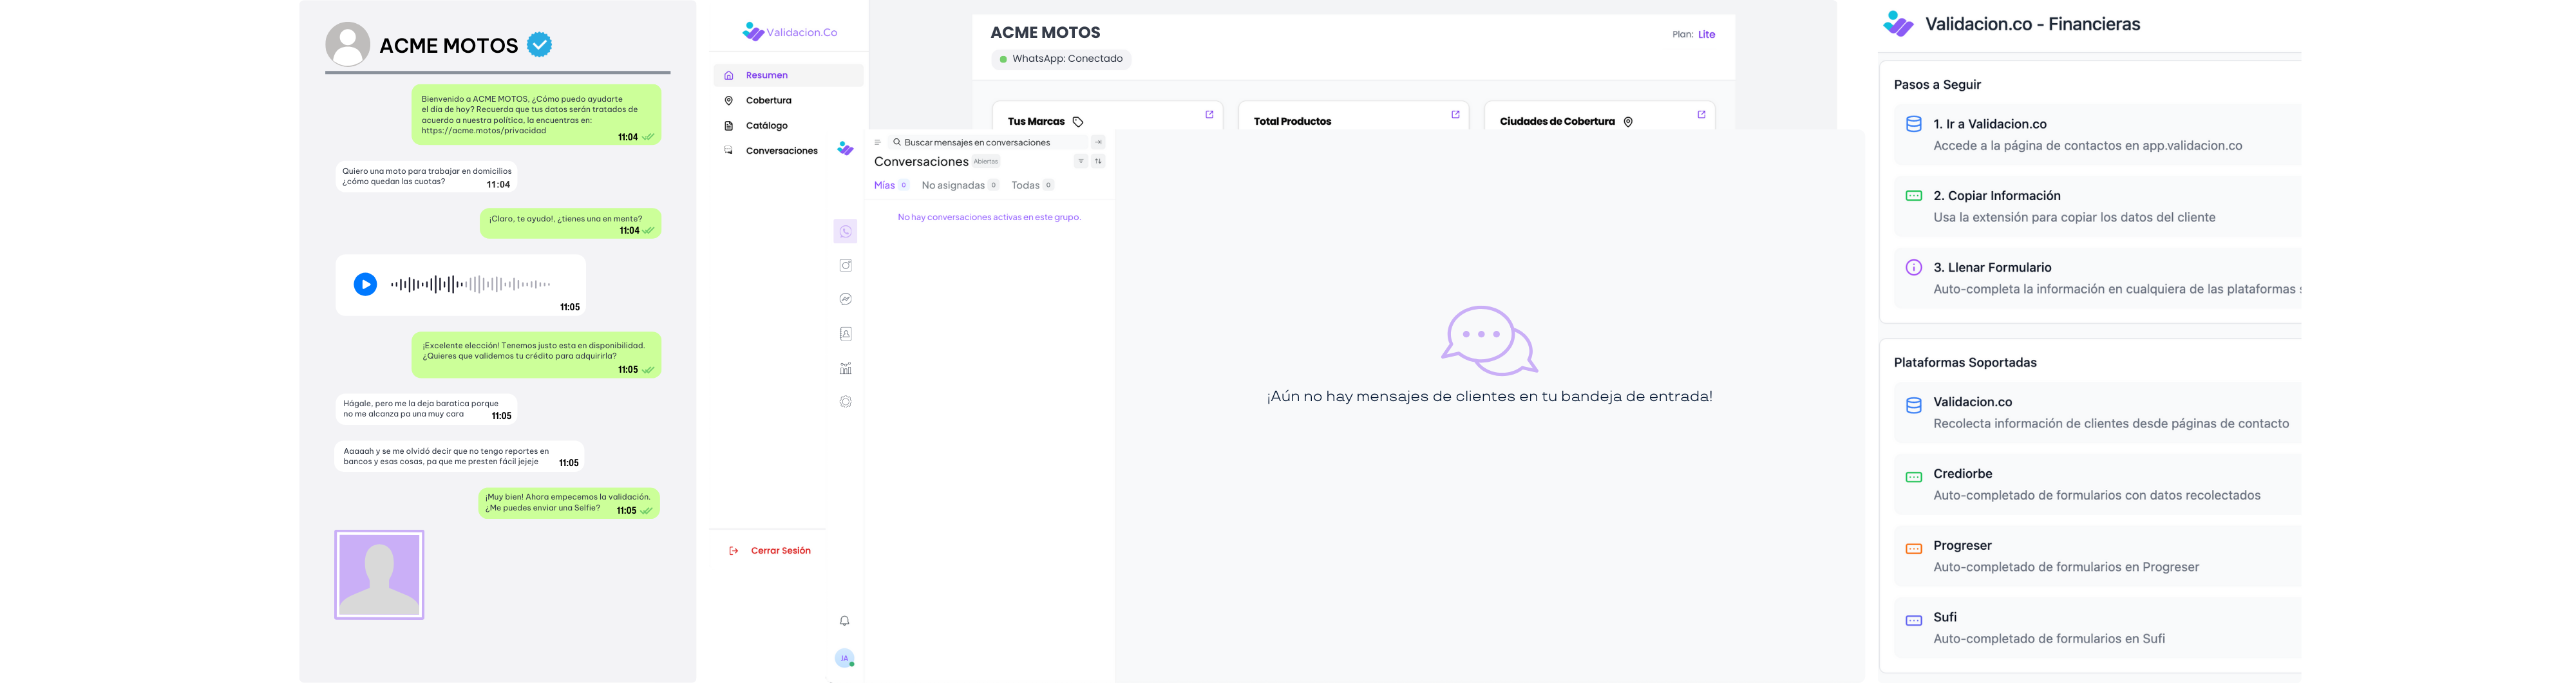Select the Progreser platform entry
Image resolution: width=2576 pixels, height=683 pixels.
(x=2097, y=556)
